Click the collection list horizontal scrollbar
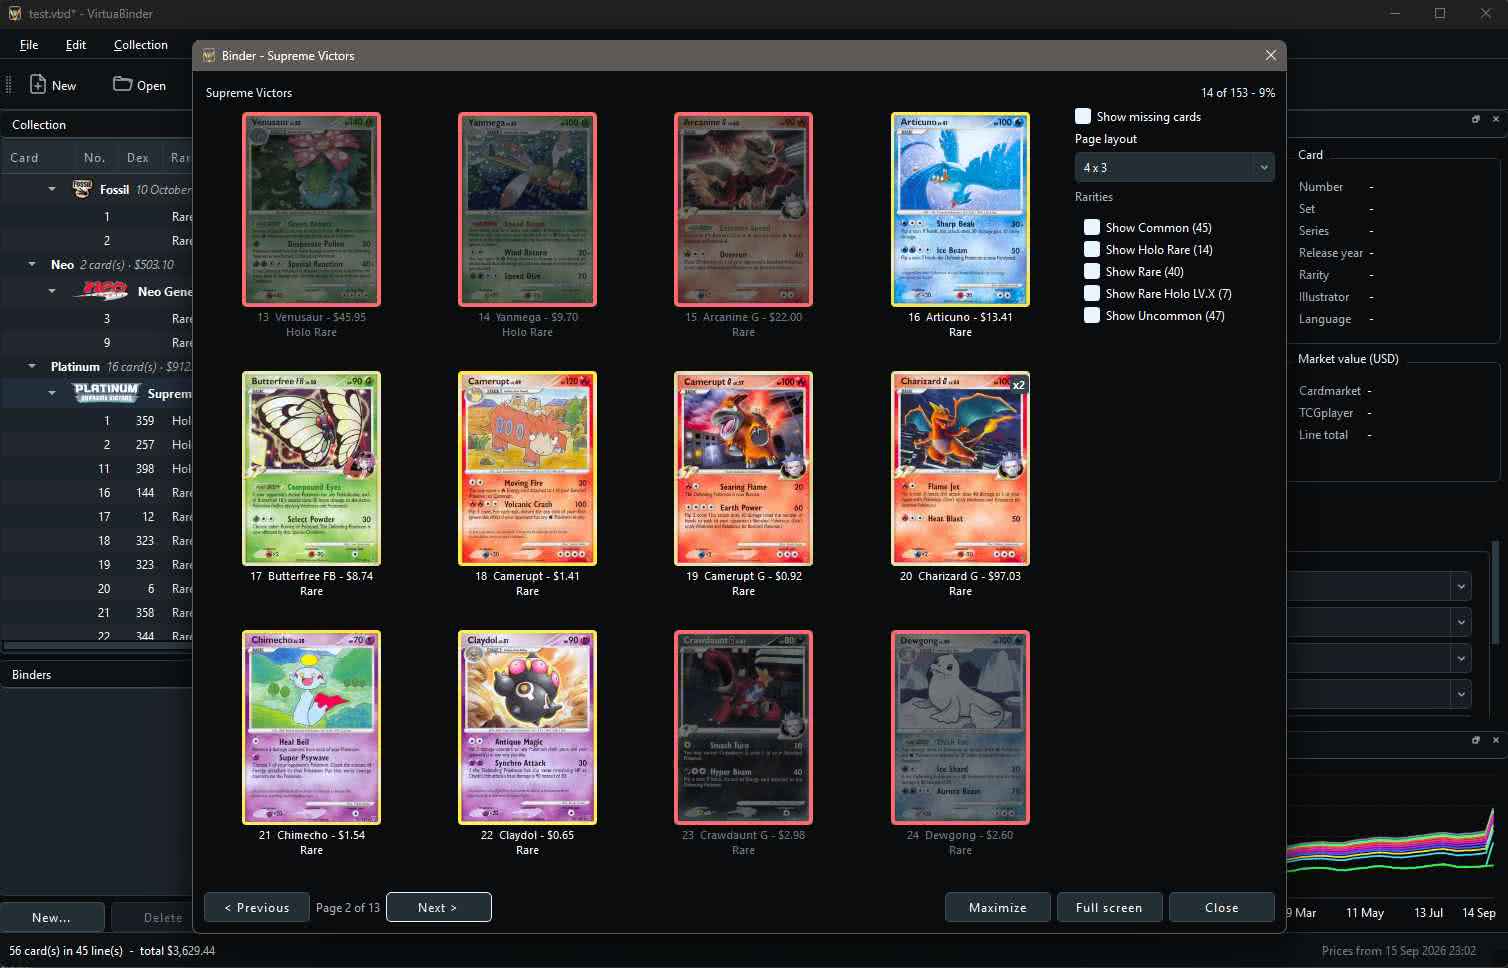The height and width of the screenshot is (968, 1508). click(97, 646)
